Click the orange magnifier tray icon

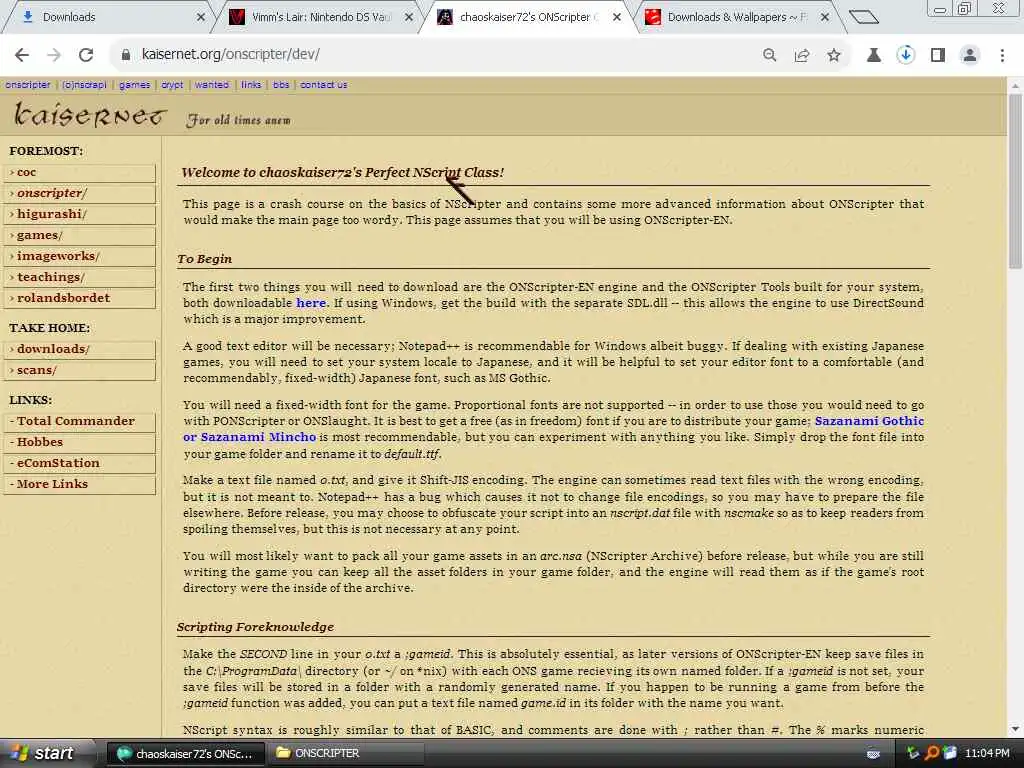pos(932,754)
